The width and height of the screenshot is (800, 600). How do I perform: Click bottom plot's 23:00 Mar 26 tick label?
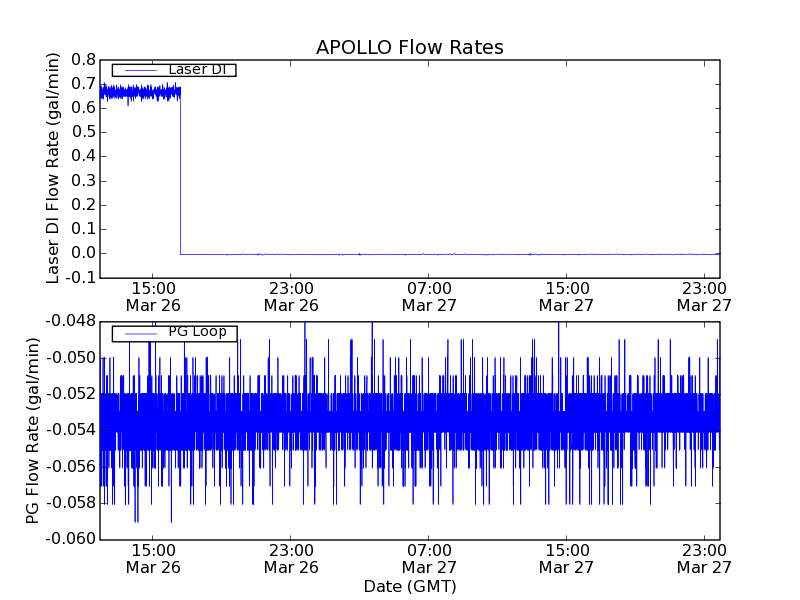pyautogui.click(x=291, y=558)
